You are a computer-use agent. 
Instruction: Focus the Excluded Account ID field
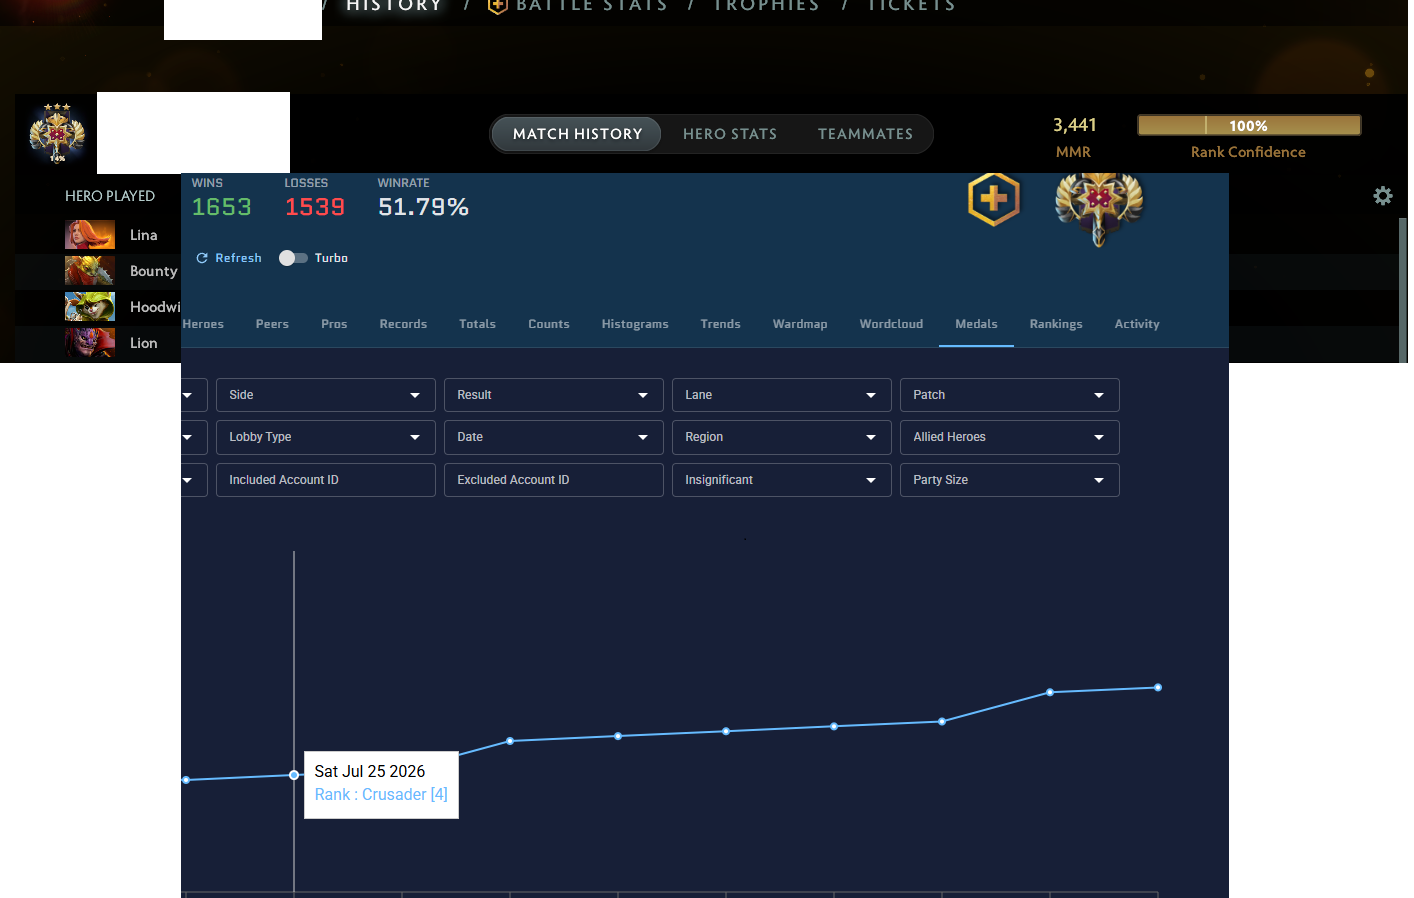[554, 480]
